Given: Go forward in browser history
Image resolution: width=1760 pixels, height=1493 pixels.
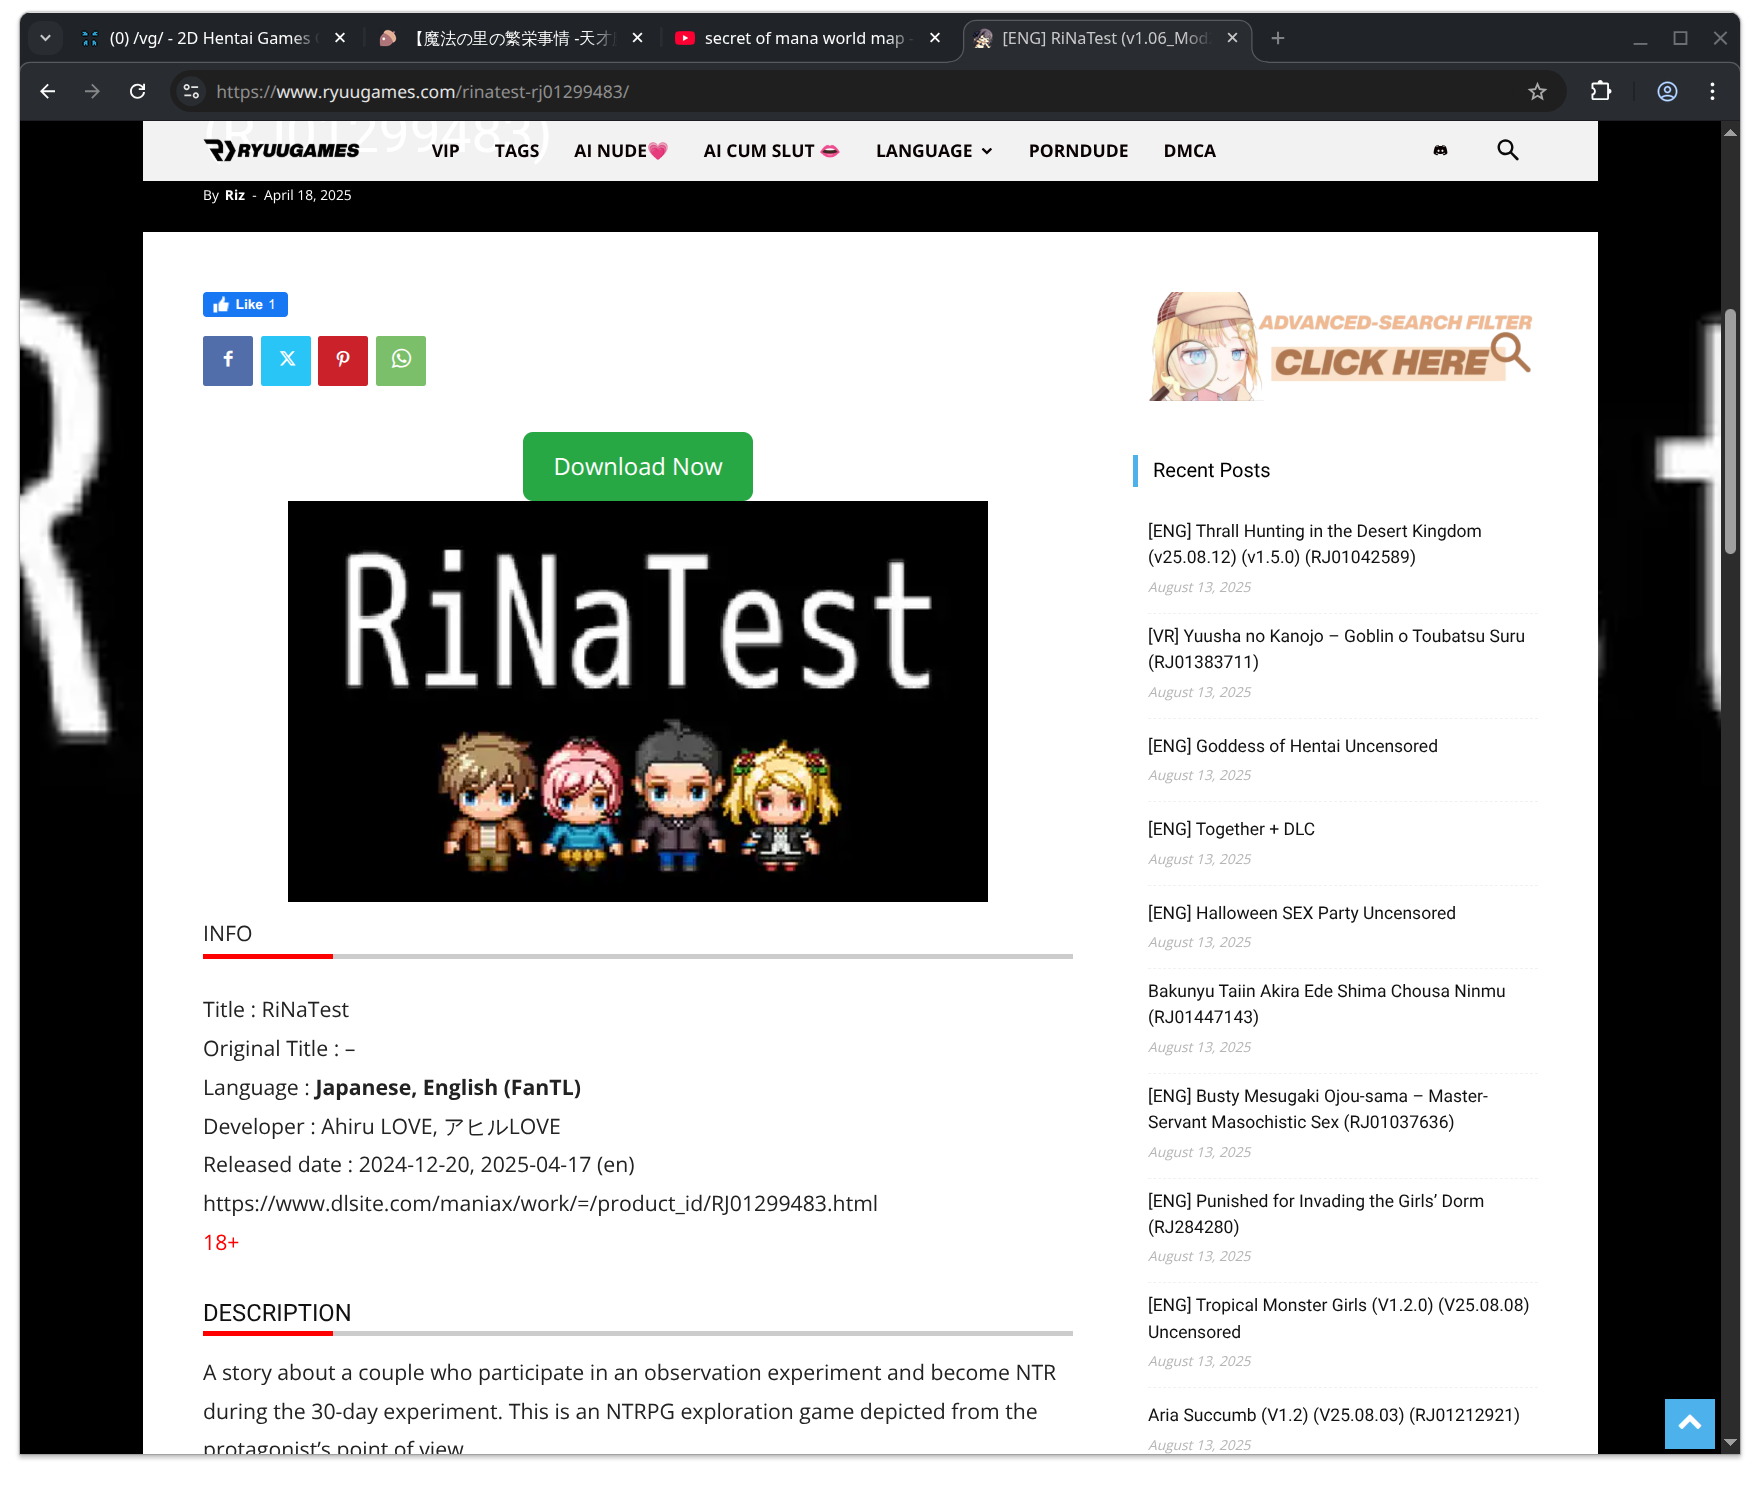Looking at the screenshot, I should tap(92, 92).
